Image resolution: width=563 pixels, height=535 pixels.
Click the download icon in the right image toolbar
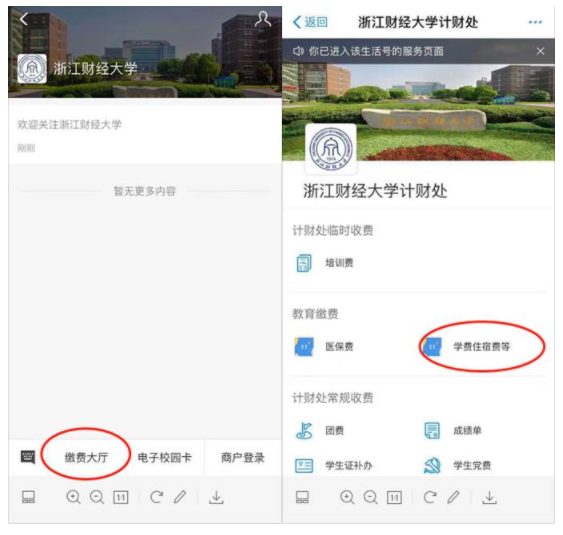[489, 497]
